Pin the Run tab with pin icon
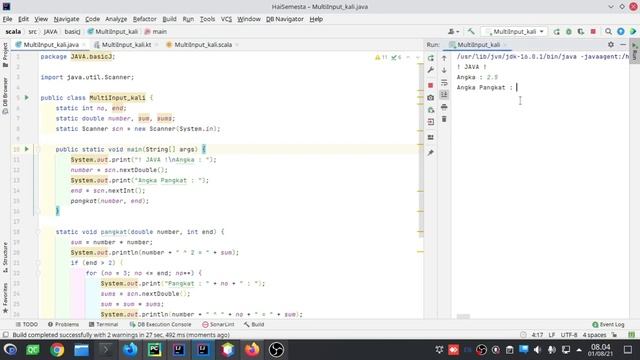Viewport: 640px width, 360px height. tap(431, 153)
